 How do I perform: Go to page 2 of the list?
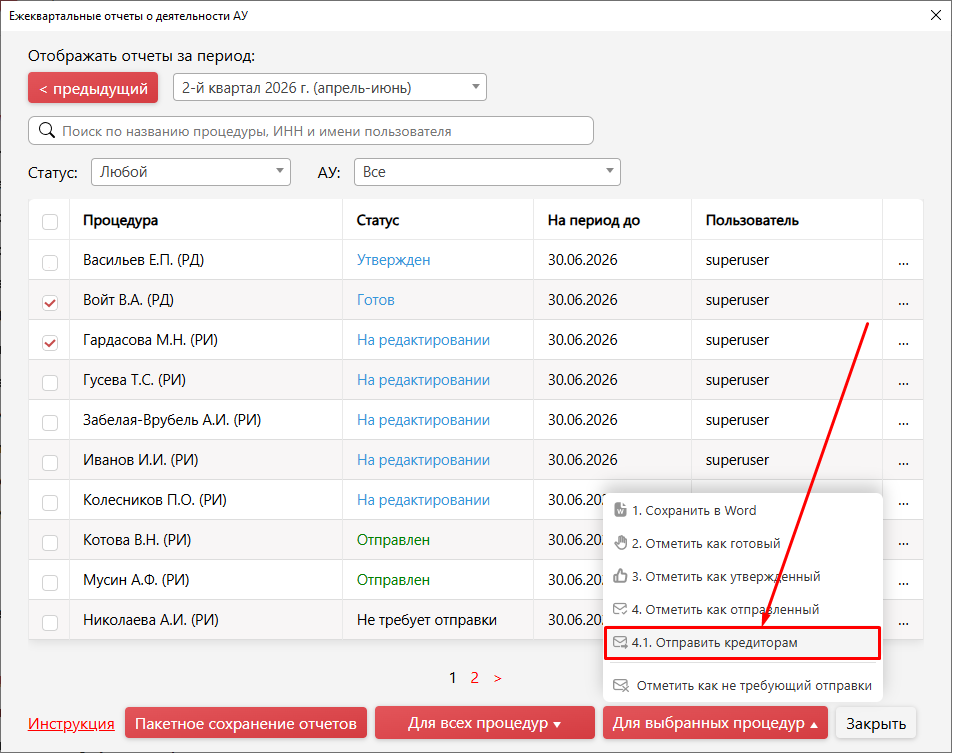click(475, 678)
